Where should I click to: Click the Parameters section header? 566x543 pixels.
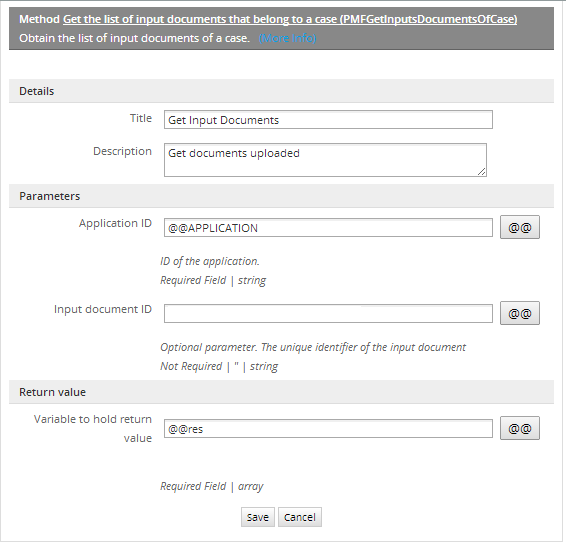281,196
